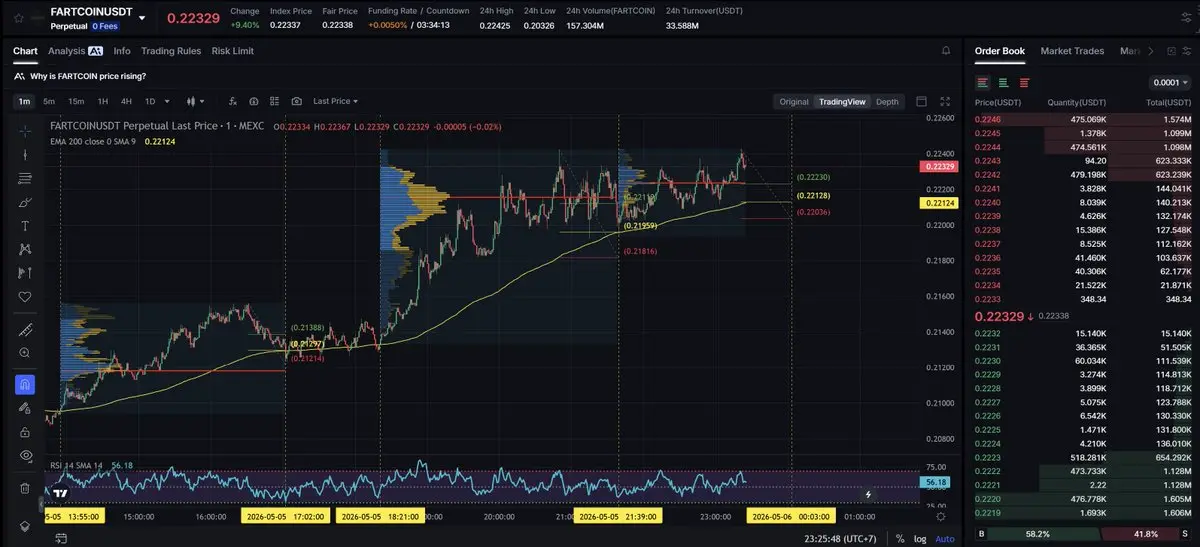Toggle log scale on price axis
This screenshot has height=547, width=1200.
pyautogui.click(x=920, y=539)
